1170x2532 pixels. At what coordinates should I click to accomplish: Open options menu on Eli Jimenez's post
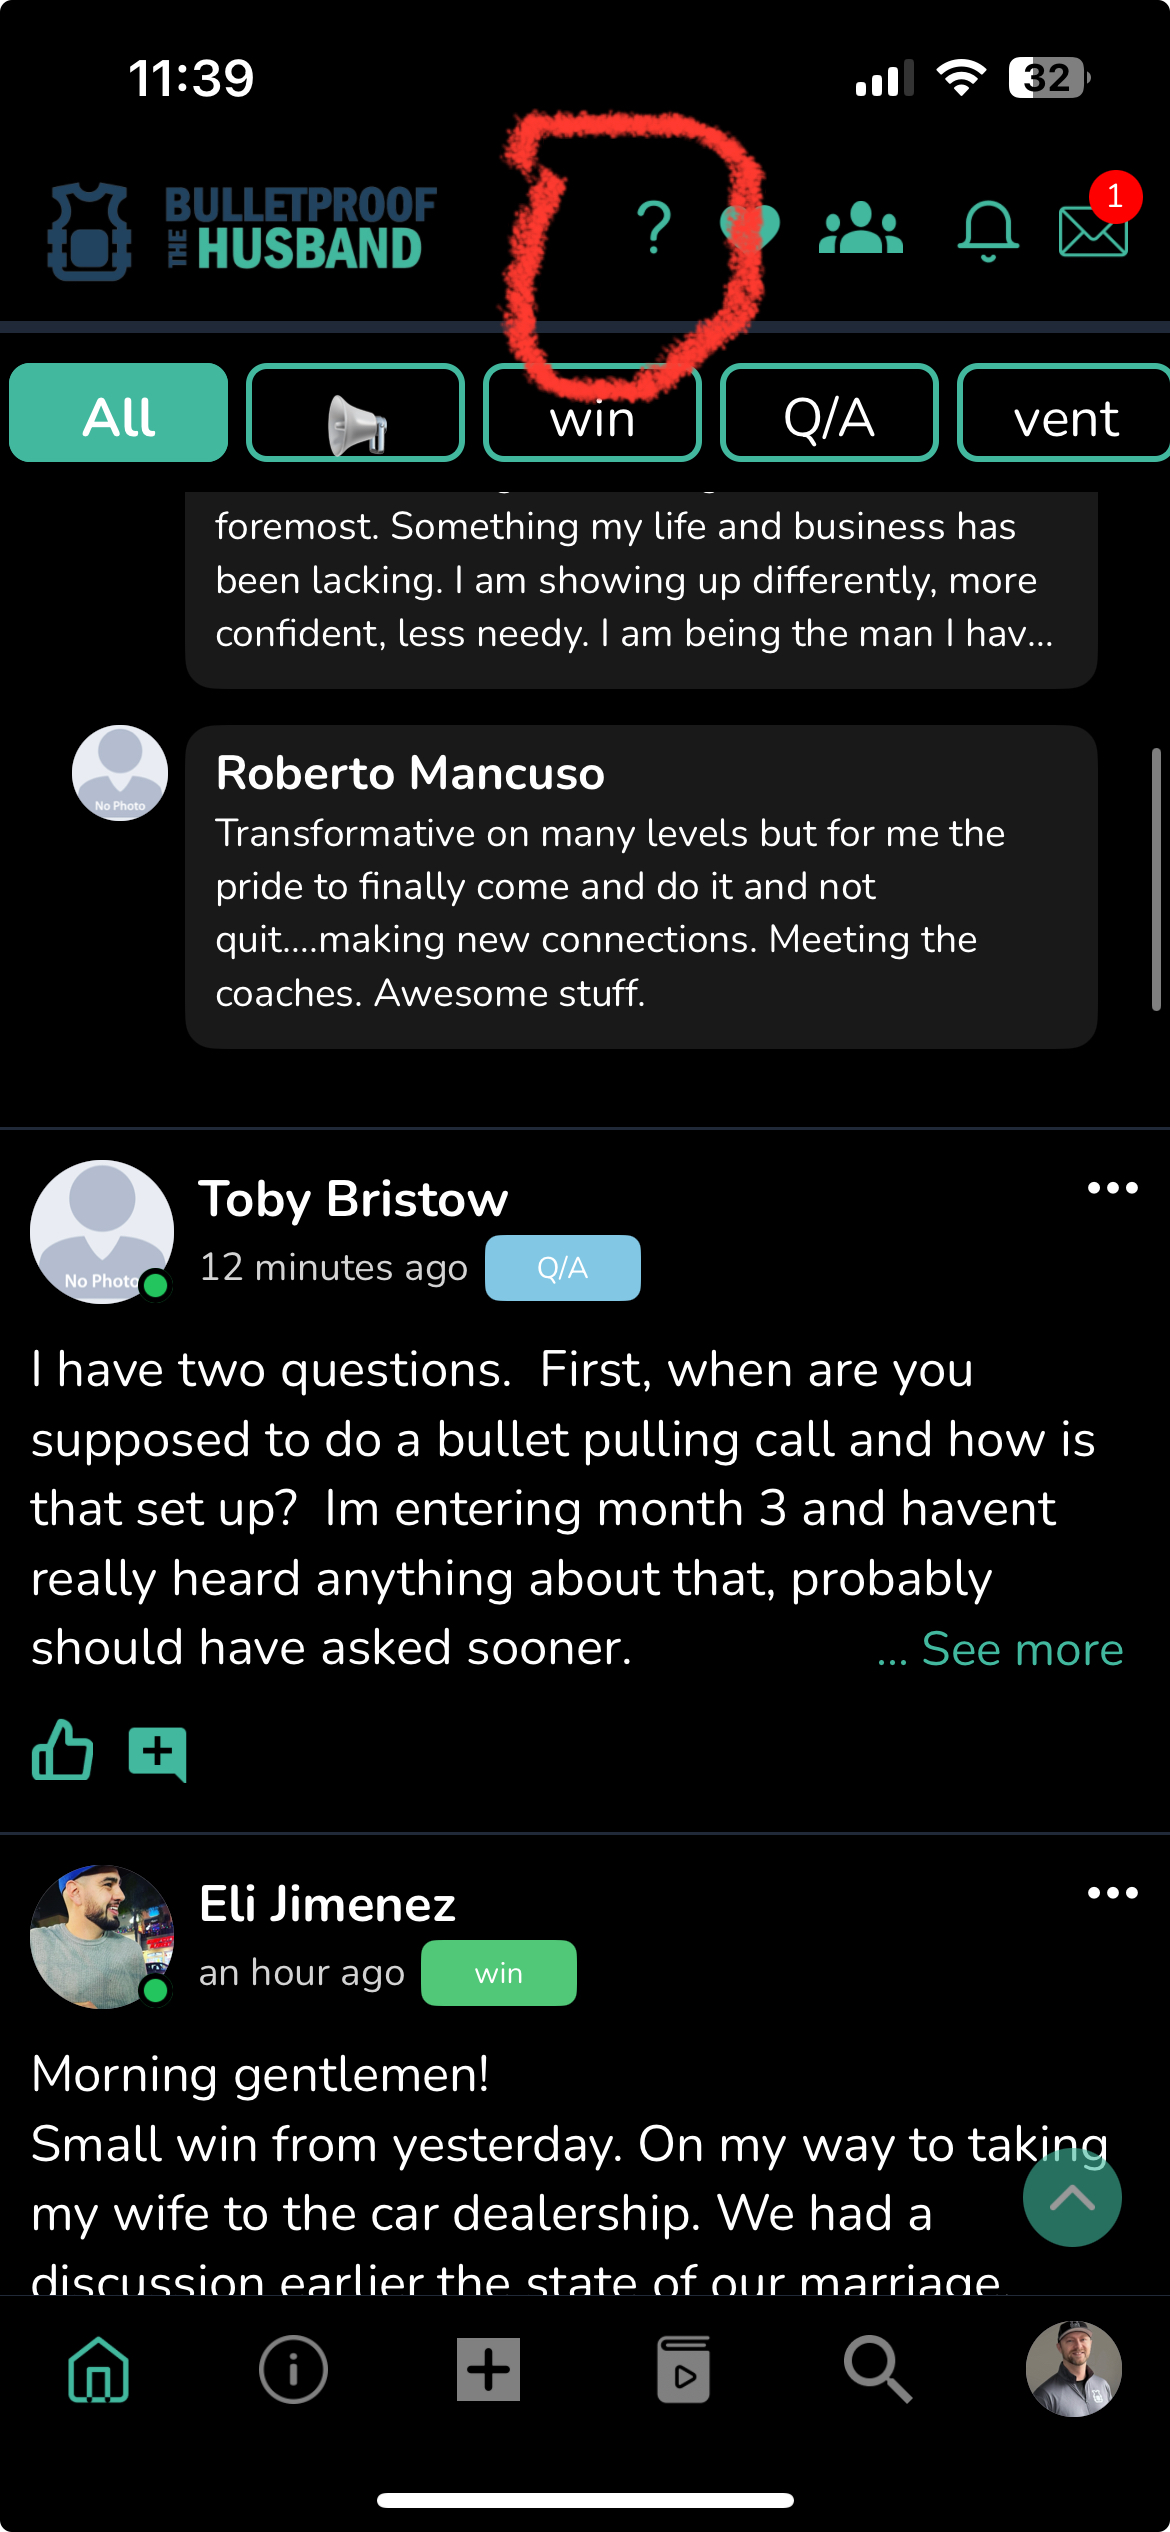1112,1893
